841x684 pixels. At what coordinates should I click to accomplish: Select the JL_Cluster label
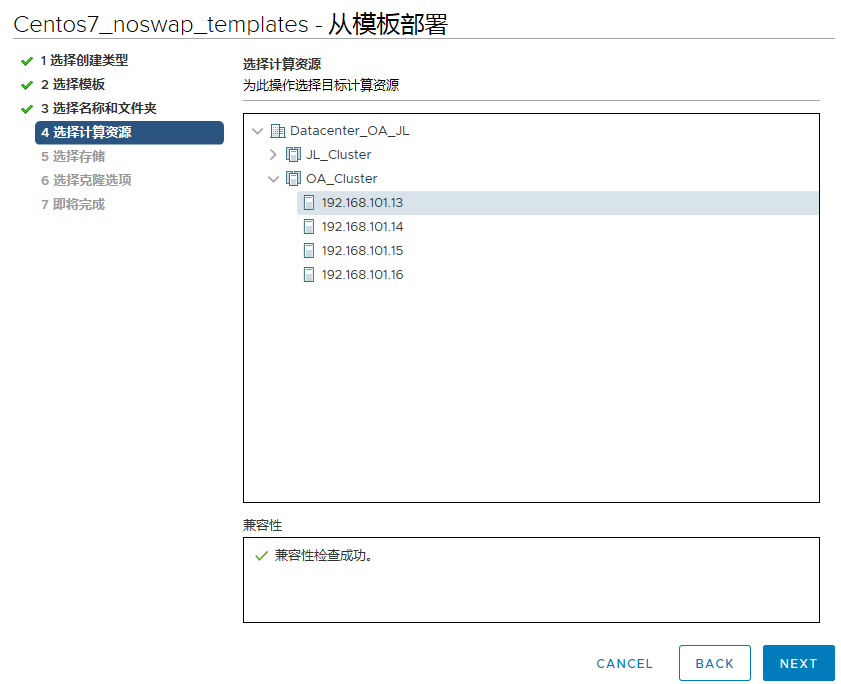(338, 155)
